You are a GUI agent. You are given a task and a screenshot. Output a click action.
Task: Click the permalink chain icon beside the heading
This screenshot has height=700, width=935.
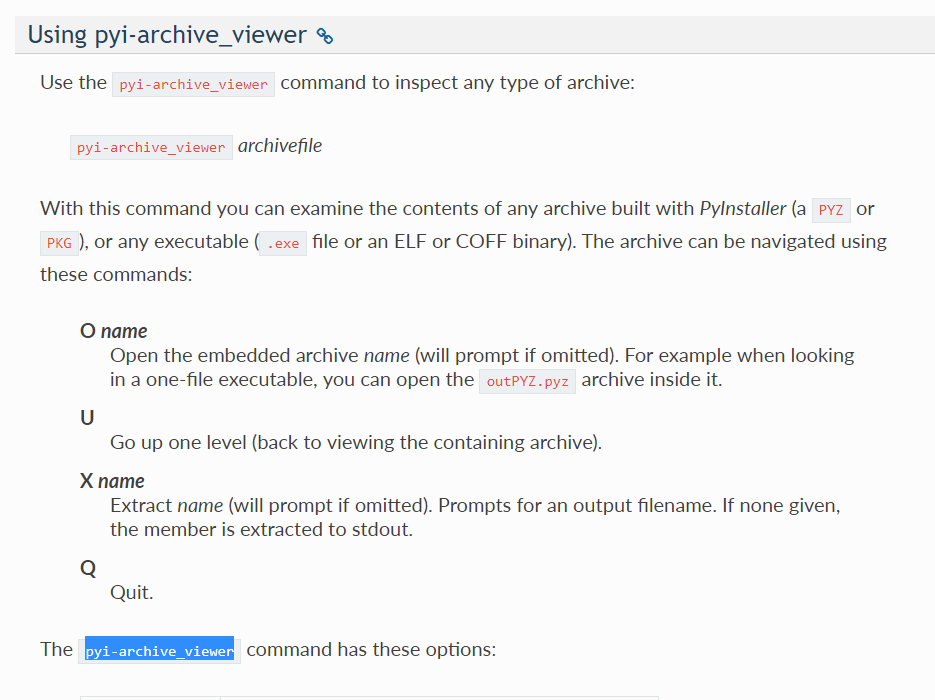(x=324, y=36)
